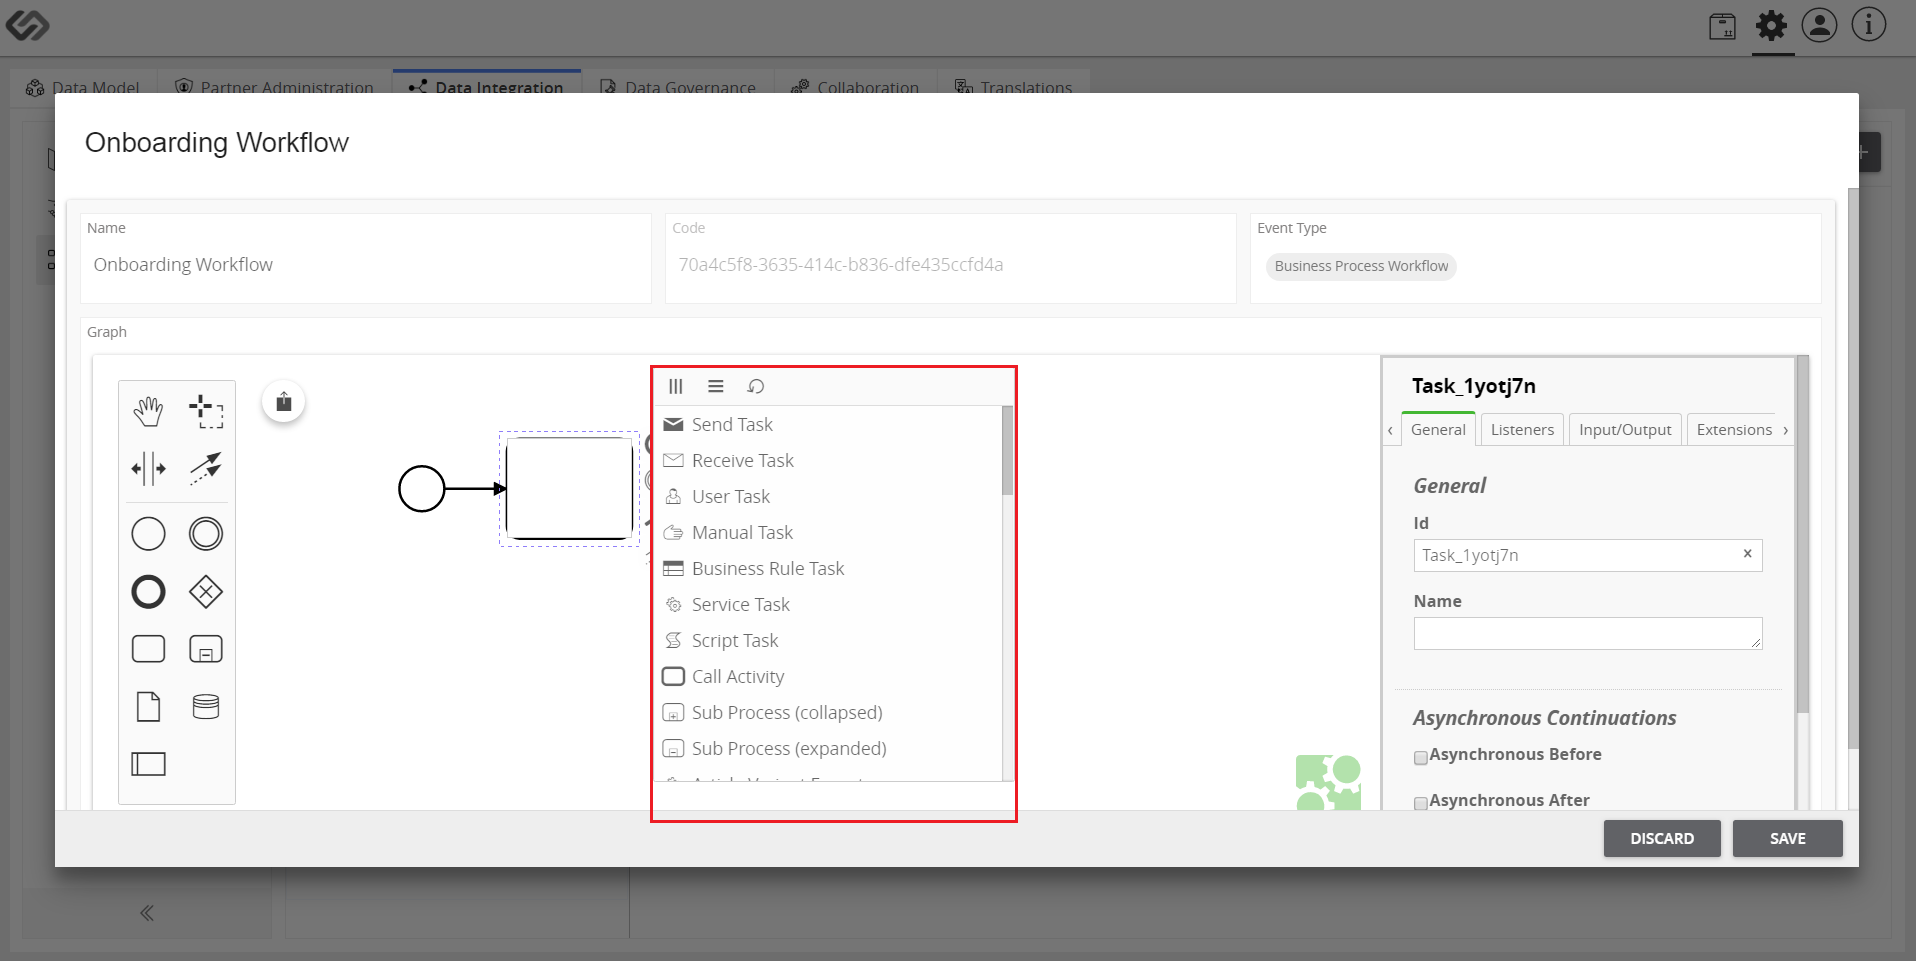Click the Business Process Workflow chip

(1361, 266)
